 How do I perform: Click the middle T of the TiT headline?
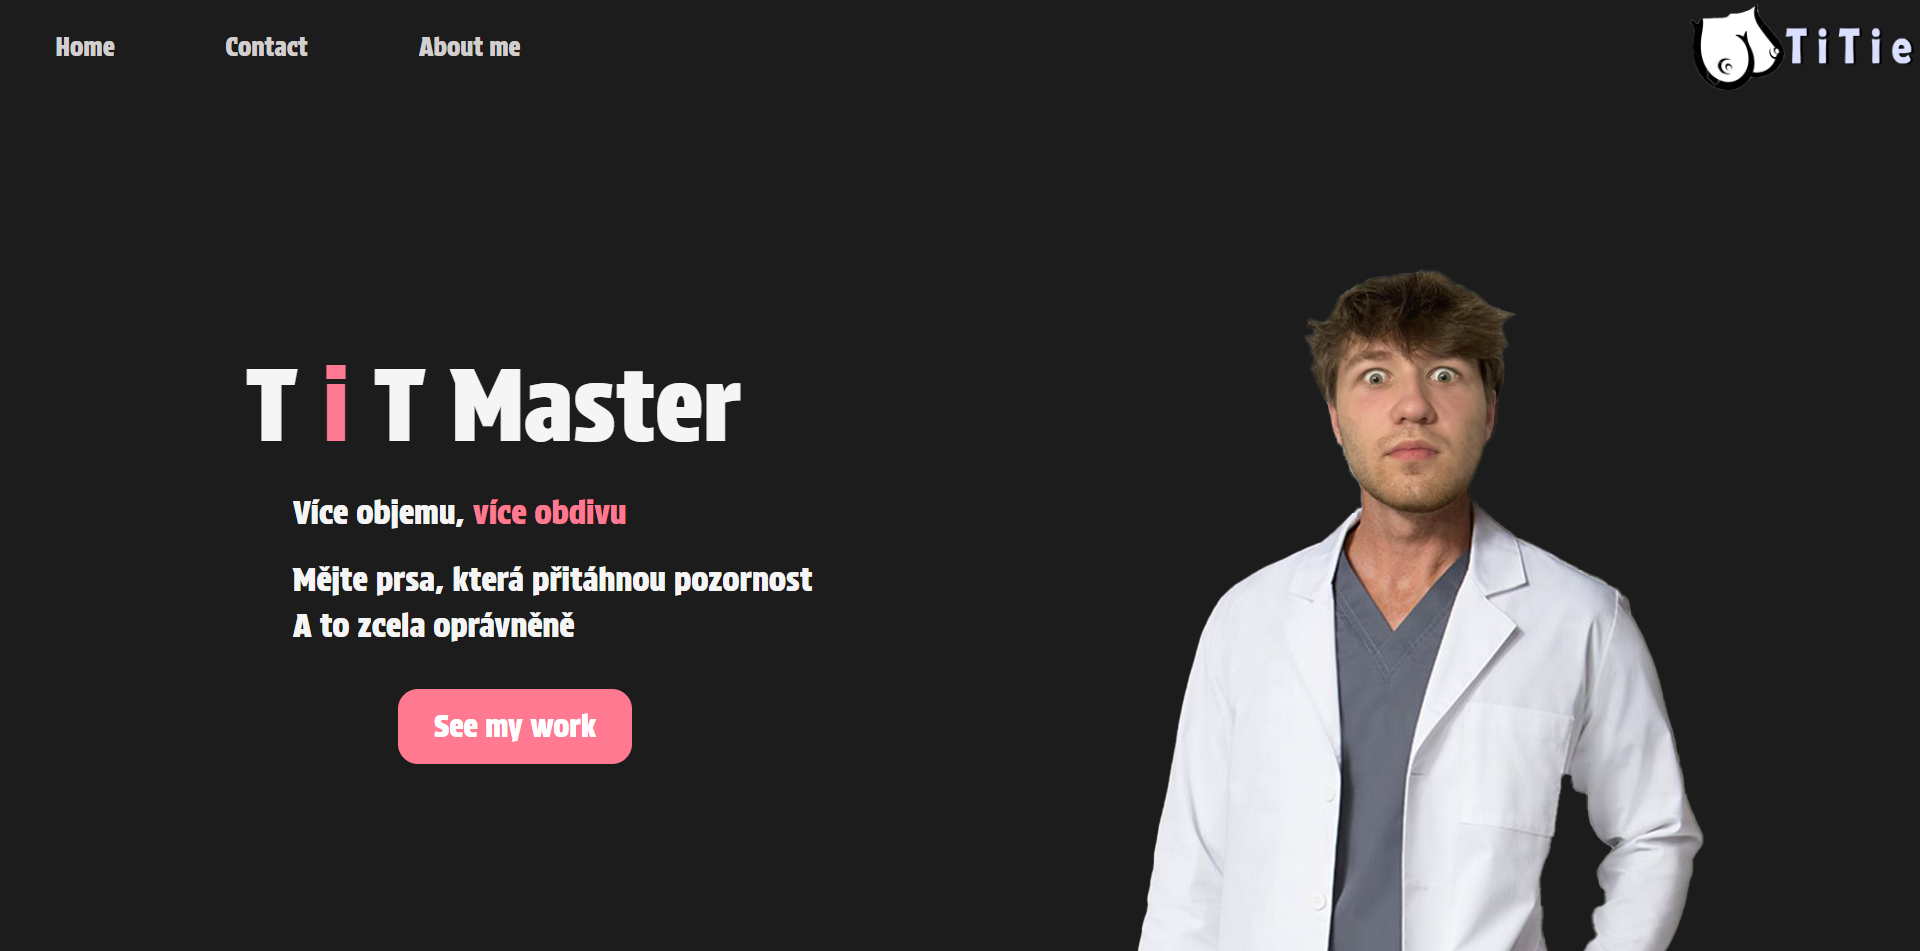click(399, 404)
